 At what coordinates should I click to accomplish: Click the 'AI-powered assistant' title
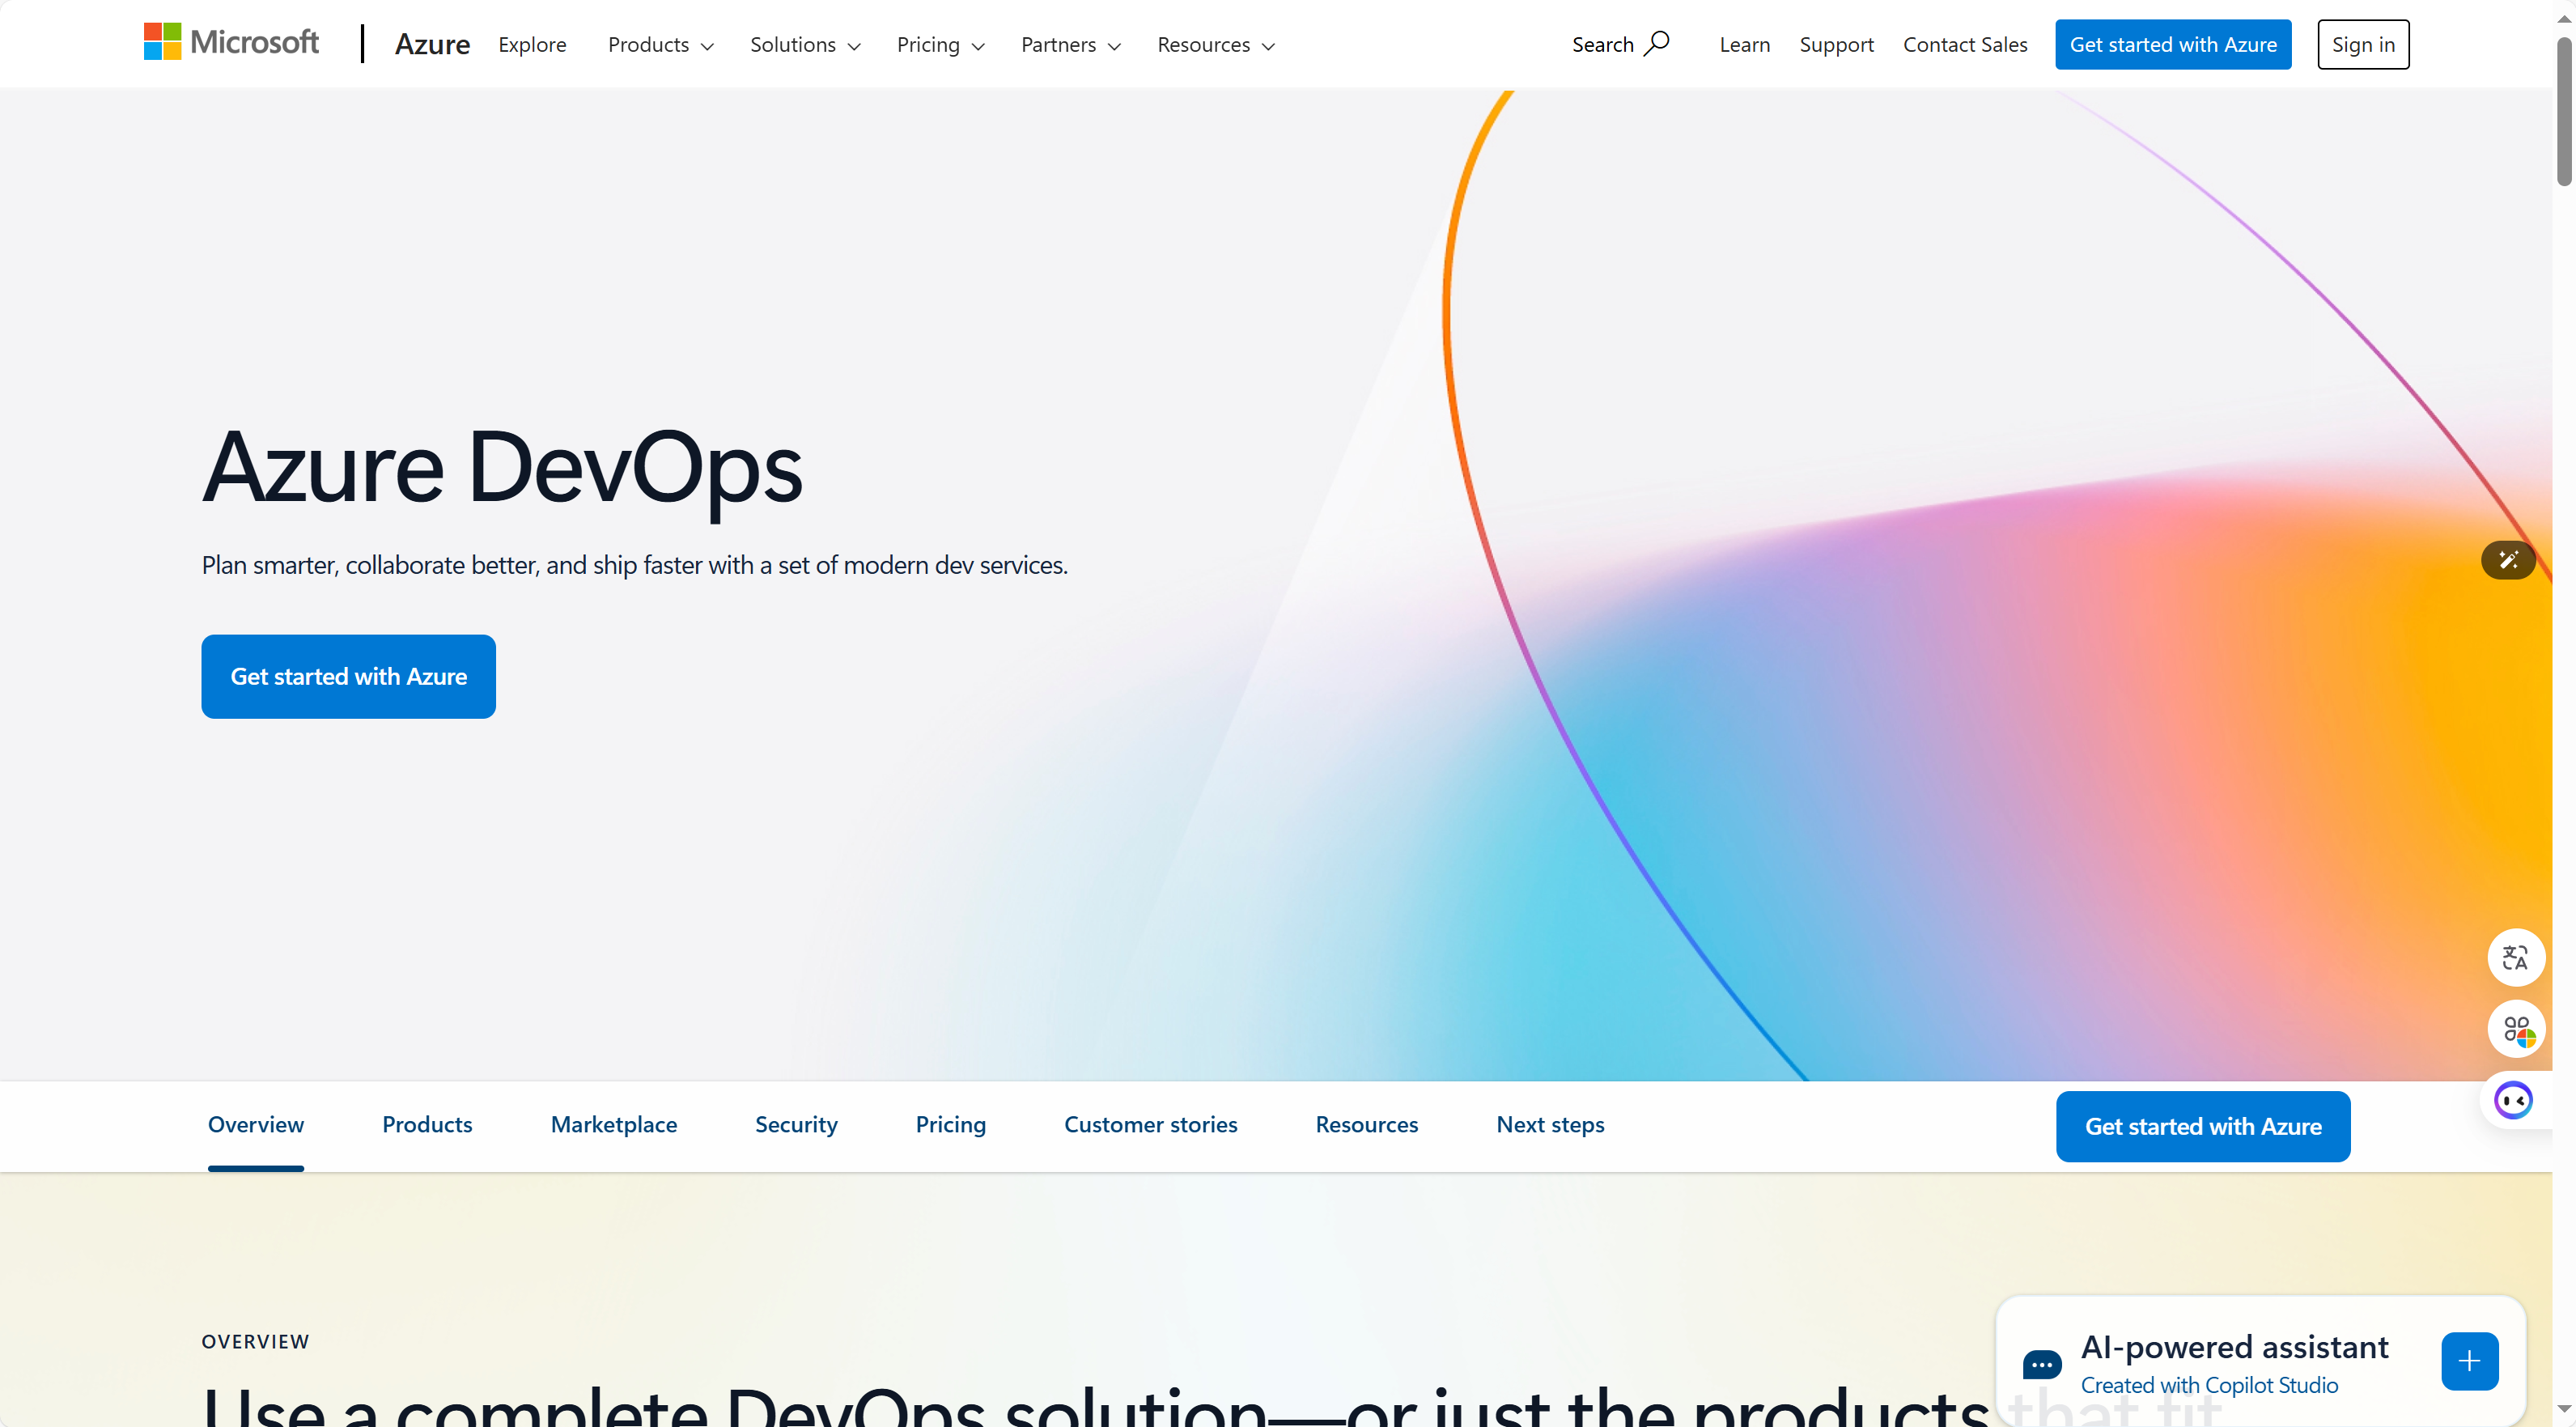(2234, 1347)
